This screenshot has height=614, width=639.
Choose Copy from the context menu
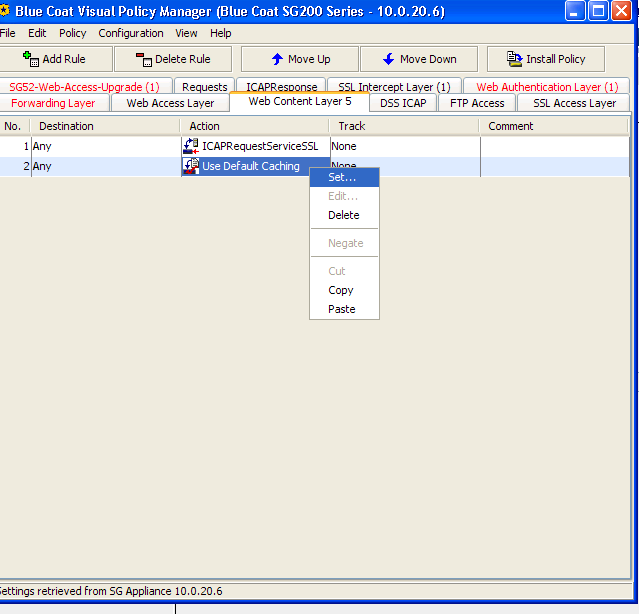tap(344, 290)
